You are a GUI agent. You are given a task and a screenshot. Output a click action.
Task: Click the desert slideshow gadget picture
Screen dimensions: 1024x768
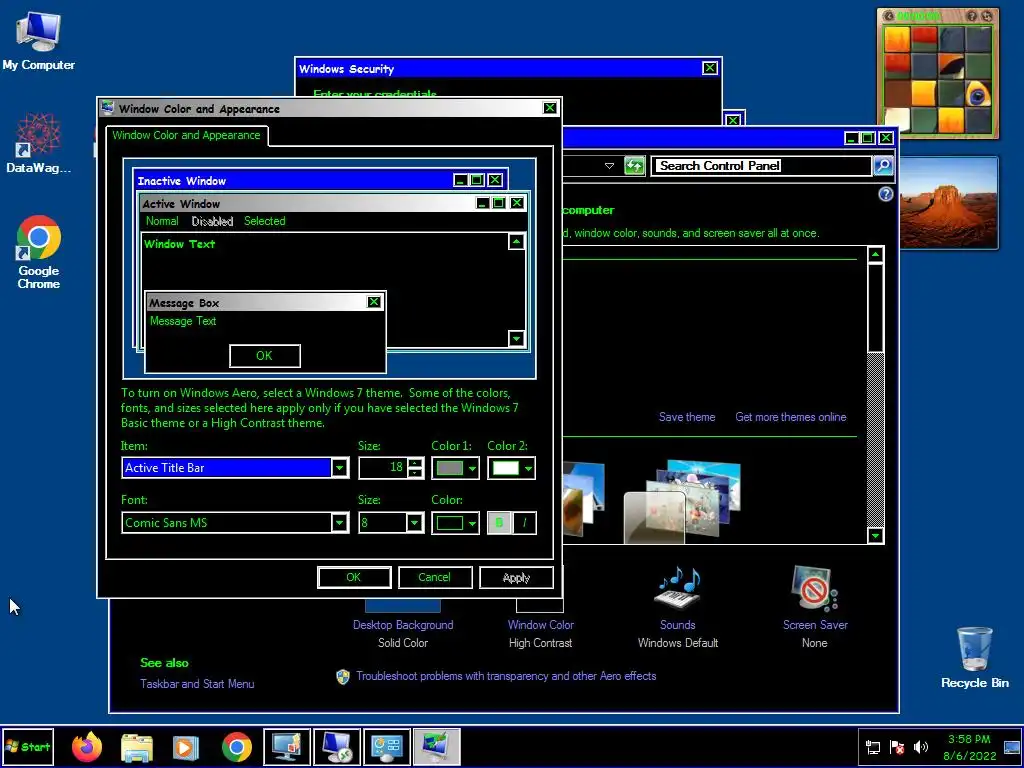pos(948,203)
